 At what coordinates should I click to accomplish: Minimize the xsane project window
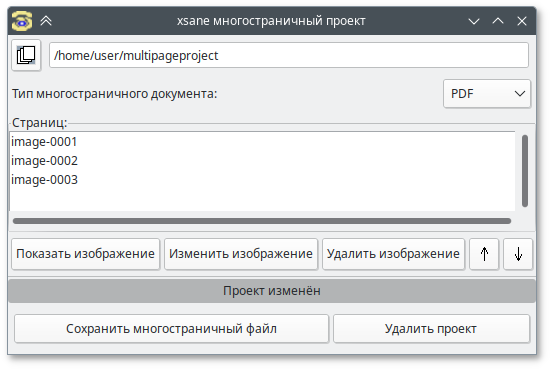[x=474, y=21]
